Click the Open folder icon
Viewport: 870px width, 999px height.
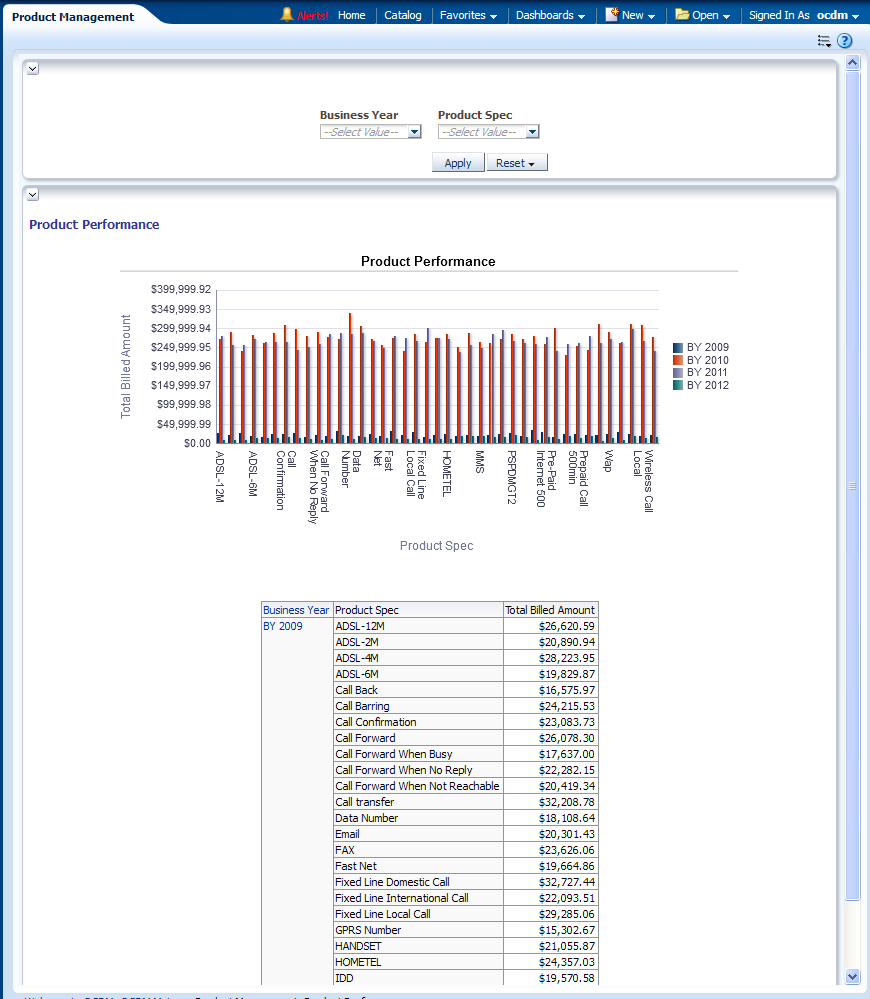[682, 15]
